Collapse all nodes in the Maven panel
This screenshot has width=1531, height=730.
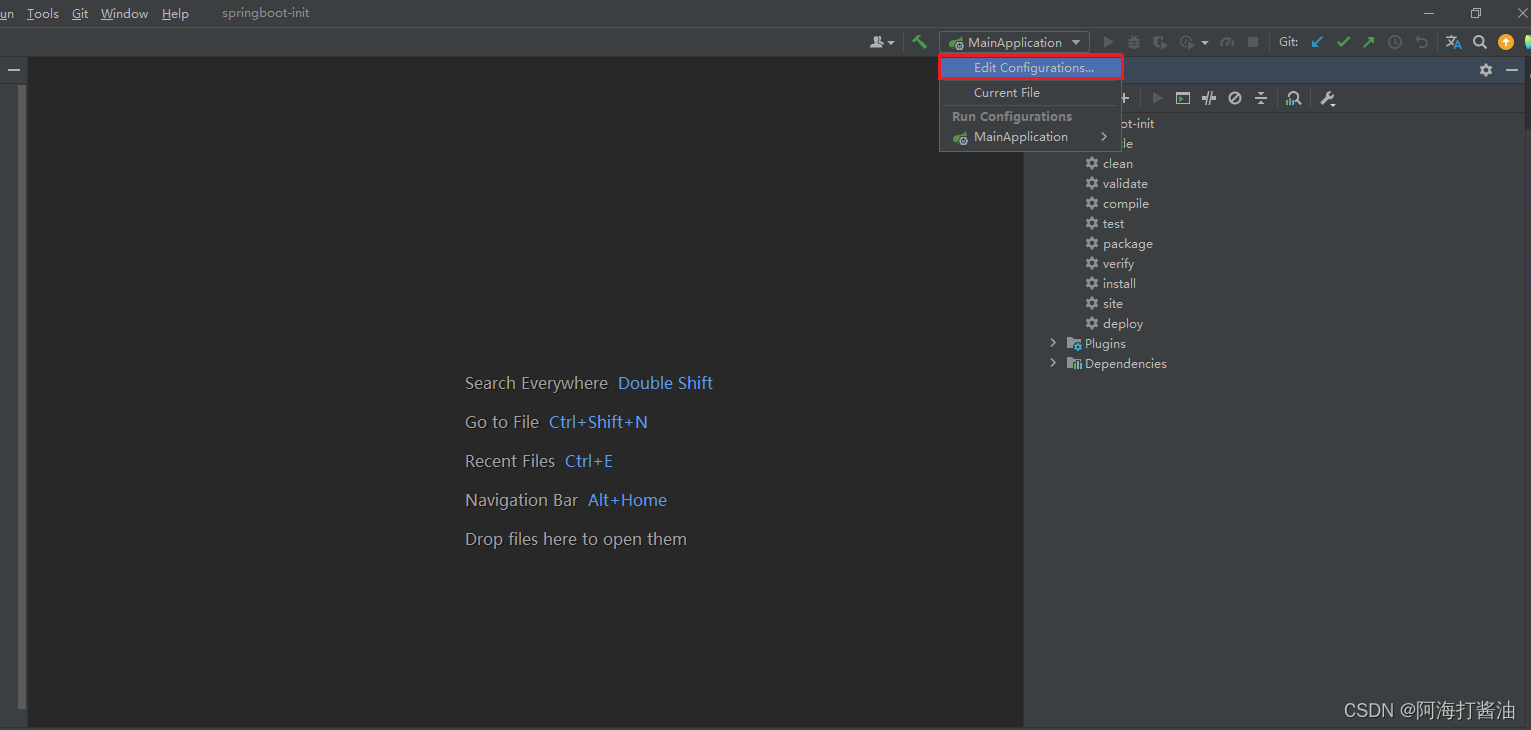pos(1260,97)
